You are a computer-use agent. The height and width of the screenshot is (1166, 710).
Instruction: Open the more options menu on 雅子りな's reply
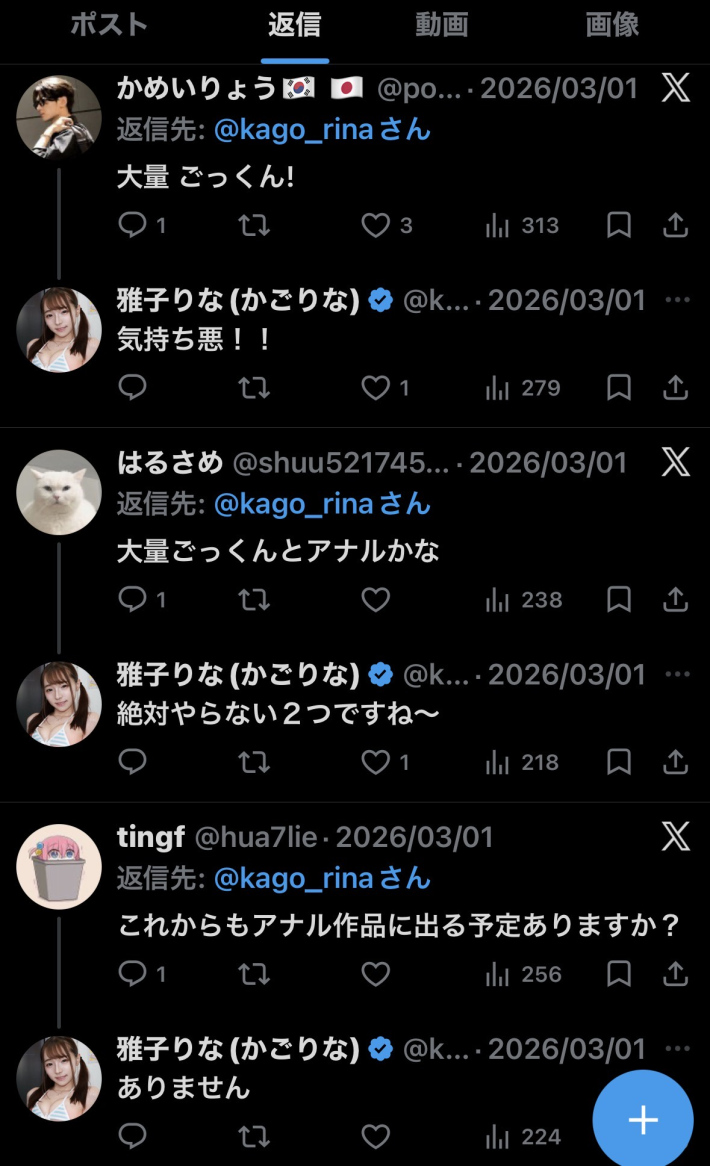(680, 300)
